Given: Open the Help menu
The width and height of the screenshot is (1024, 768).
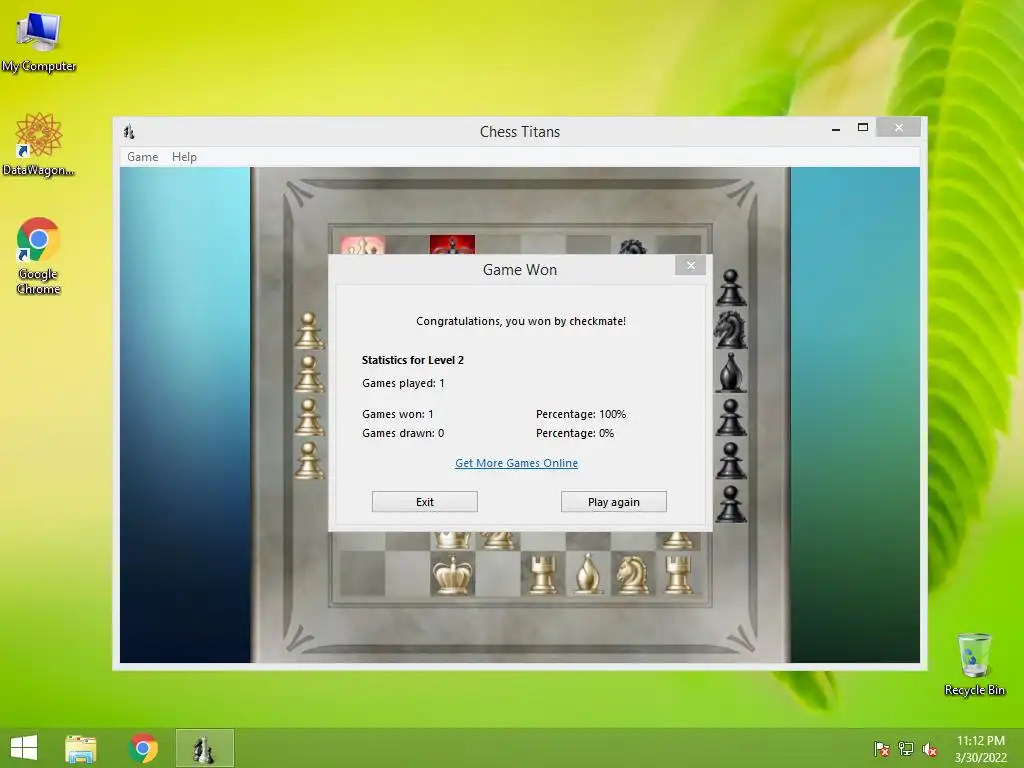Looking at the screenshot, I should tap(184, 157).
